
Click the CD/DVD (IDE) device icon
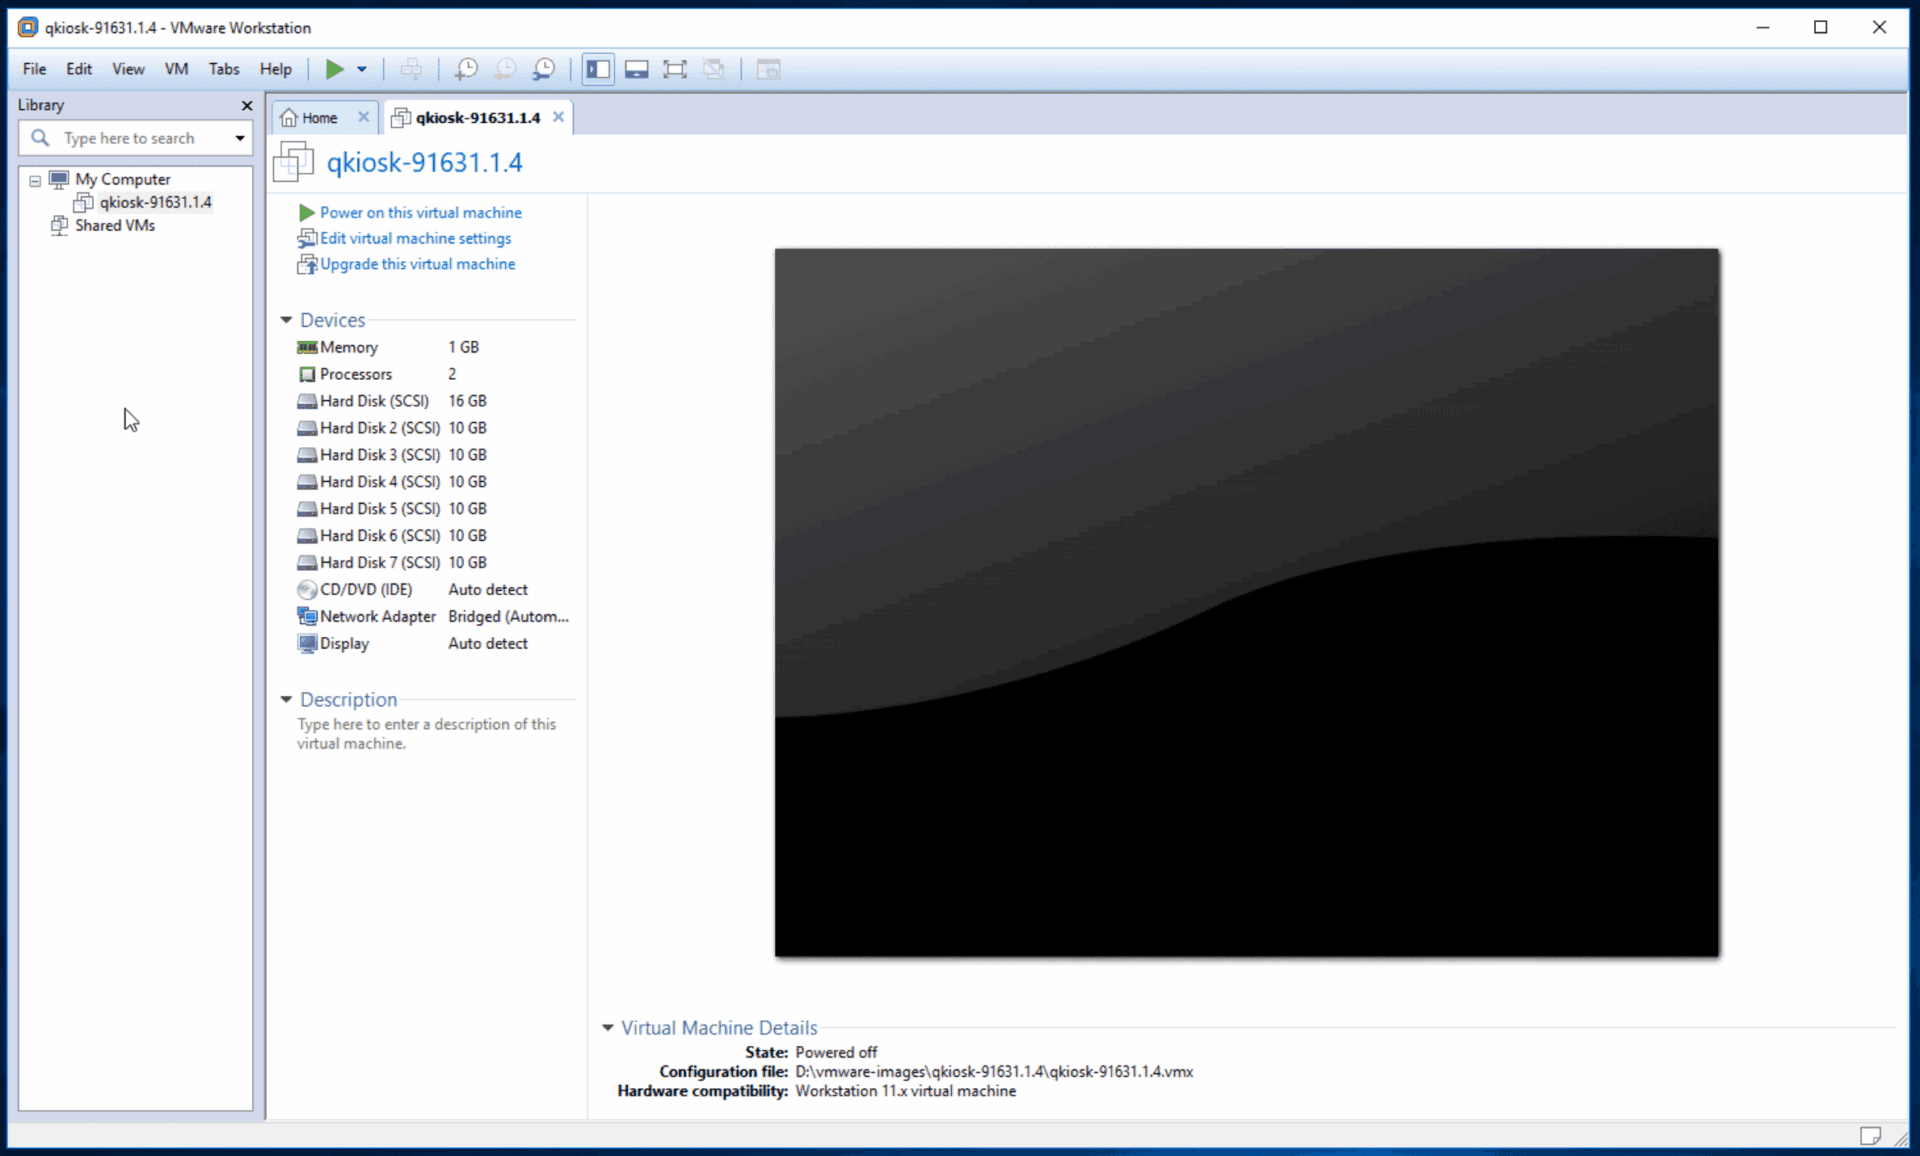[308, 589]
